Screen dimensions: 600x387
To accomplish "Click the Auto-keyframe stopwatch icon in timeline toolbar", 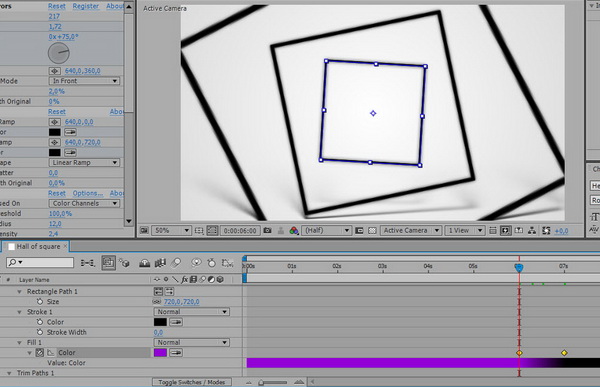I will click(x=211, y=263).
